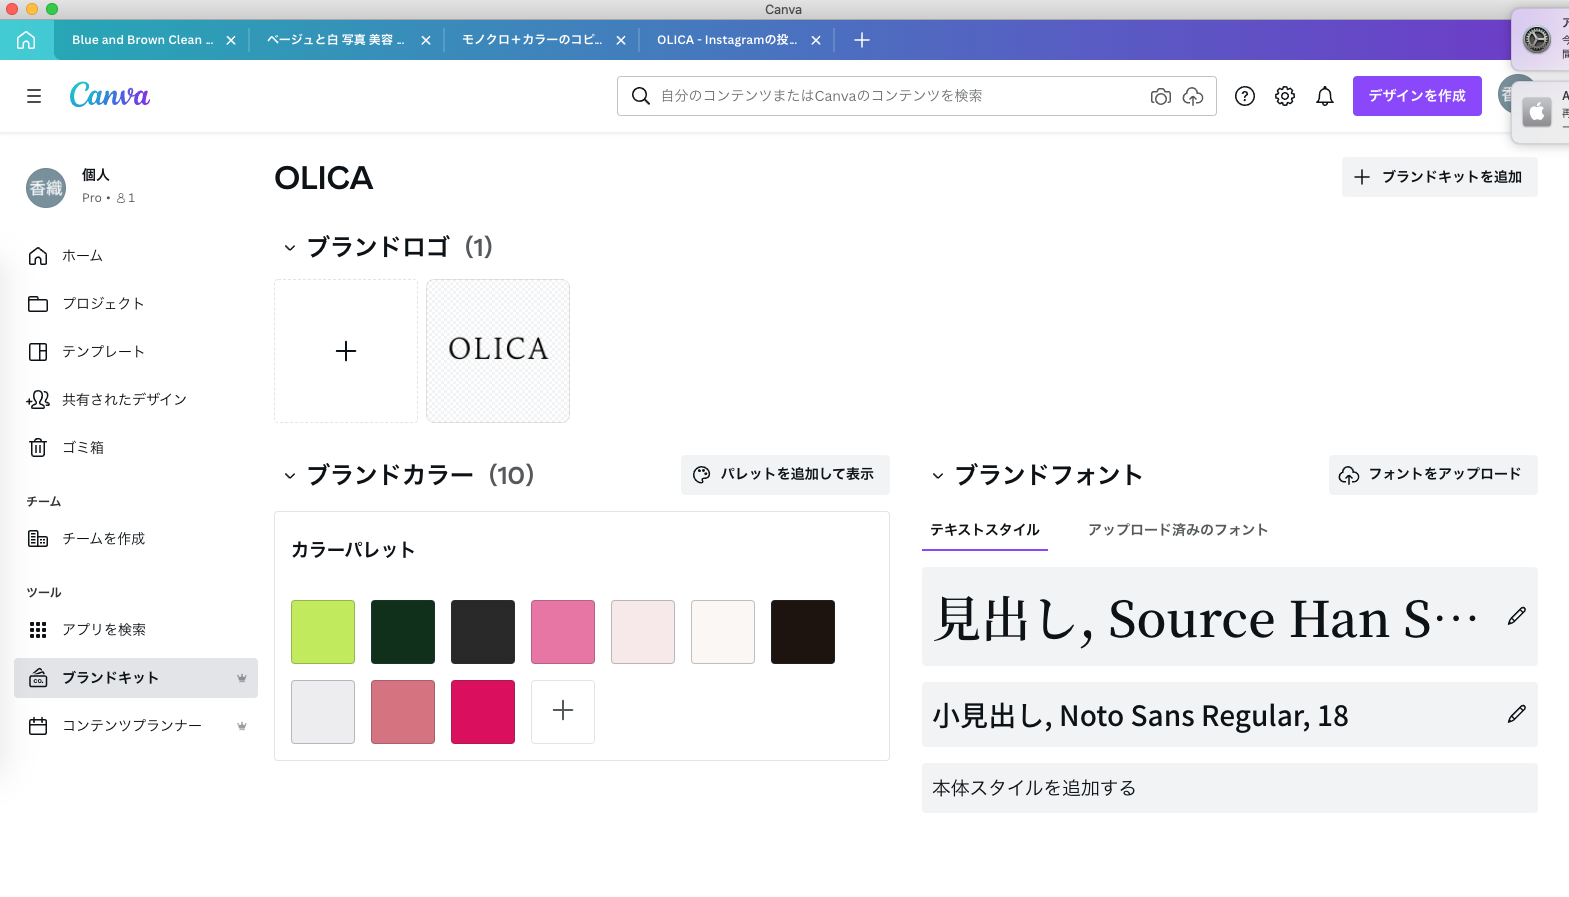Select the charcoal gray color swatch

coord(483,632)
